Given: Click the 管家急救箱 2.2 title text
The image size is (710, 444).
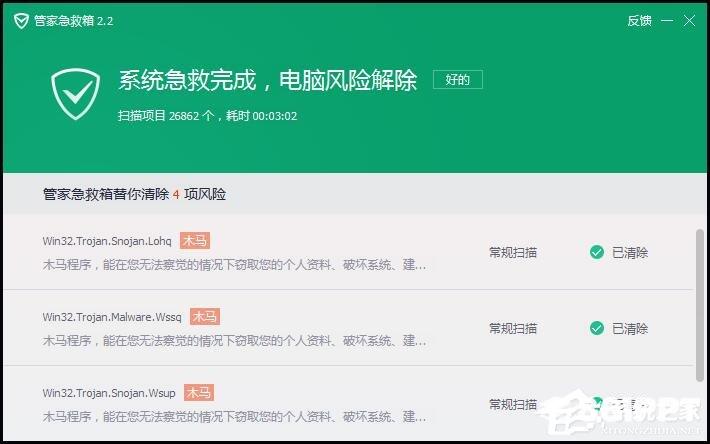Looking at the screenshot, I should 73,21.
